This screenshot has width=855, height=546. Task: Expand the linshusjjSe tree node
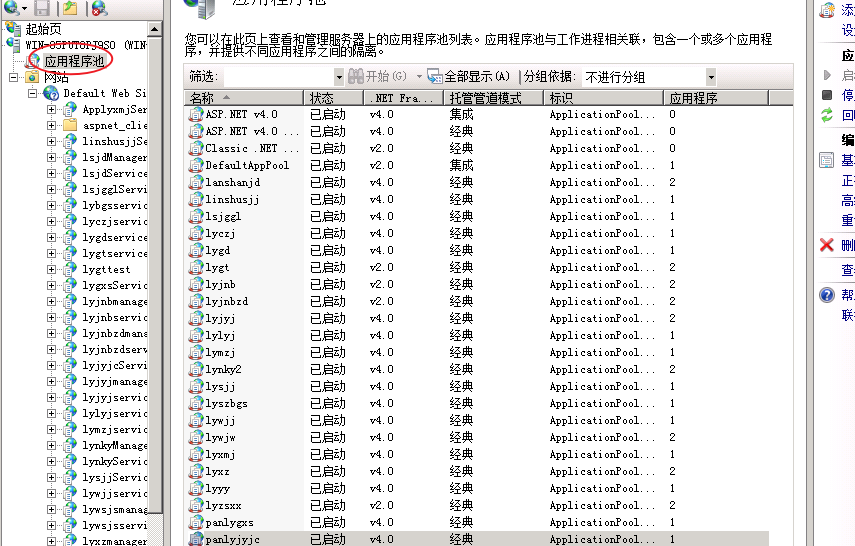click(51, 141)
